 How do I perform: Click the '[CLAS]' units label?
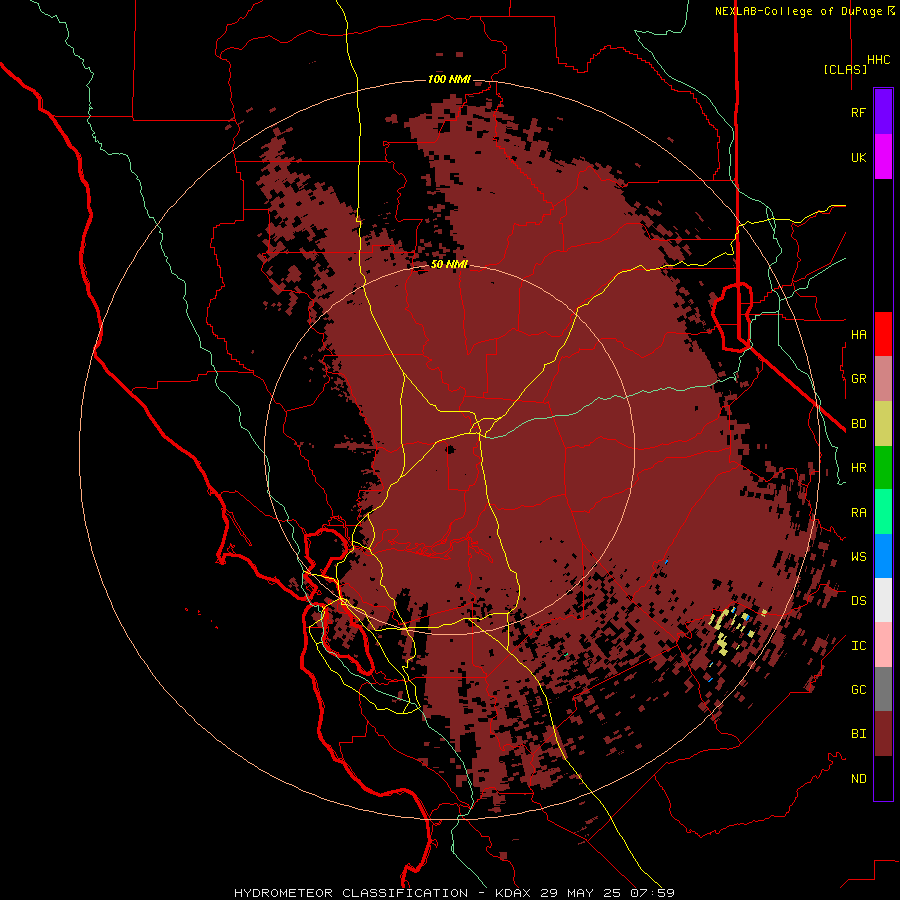pos(845,69)
